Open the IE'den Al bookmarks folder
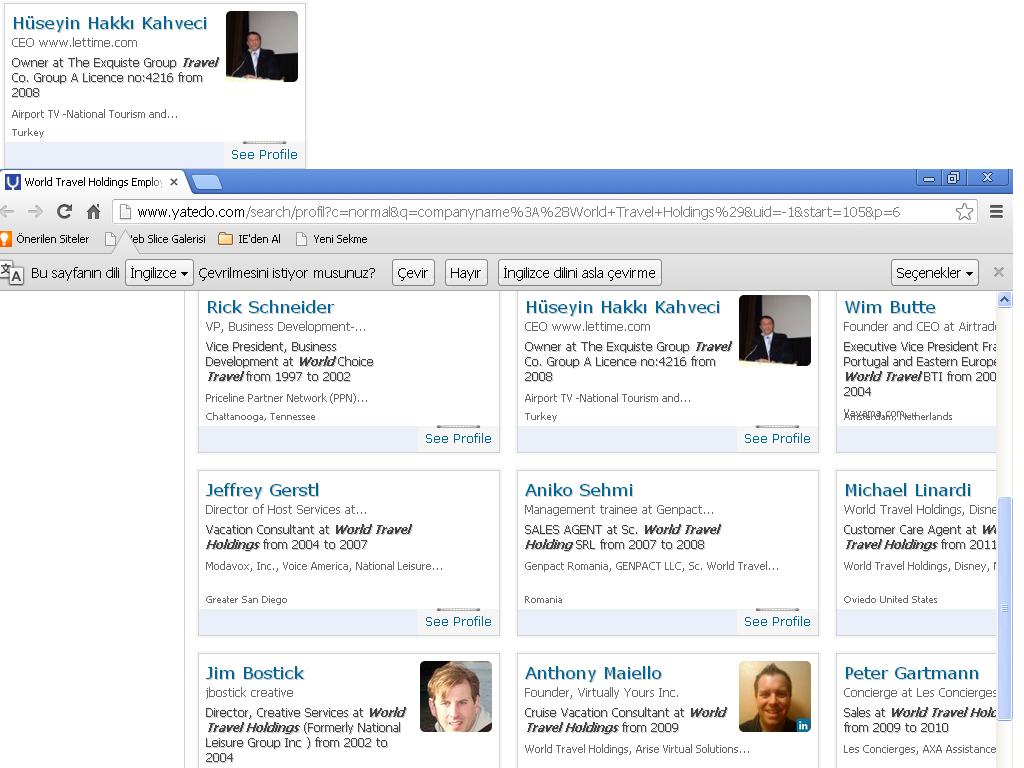Image resolution: width=1024 pixels, height=768 pixels. tap(249, 239)
